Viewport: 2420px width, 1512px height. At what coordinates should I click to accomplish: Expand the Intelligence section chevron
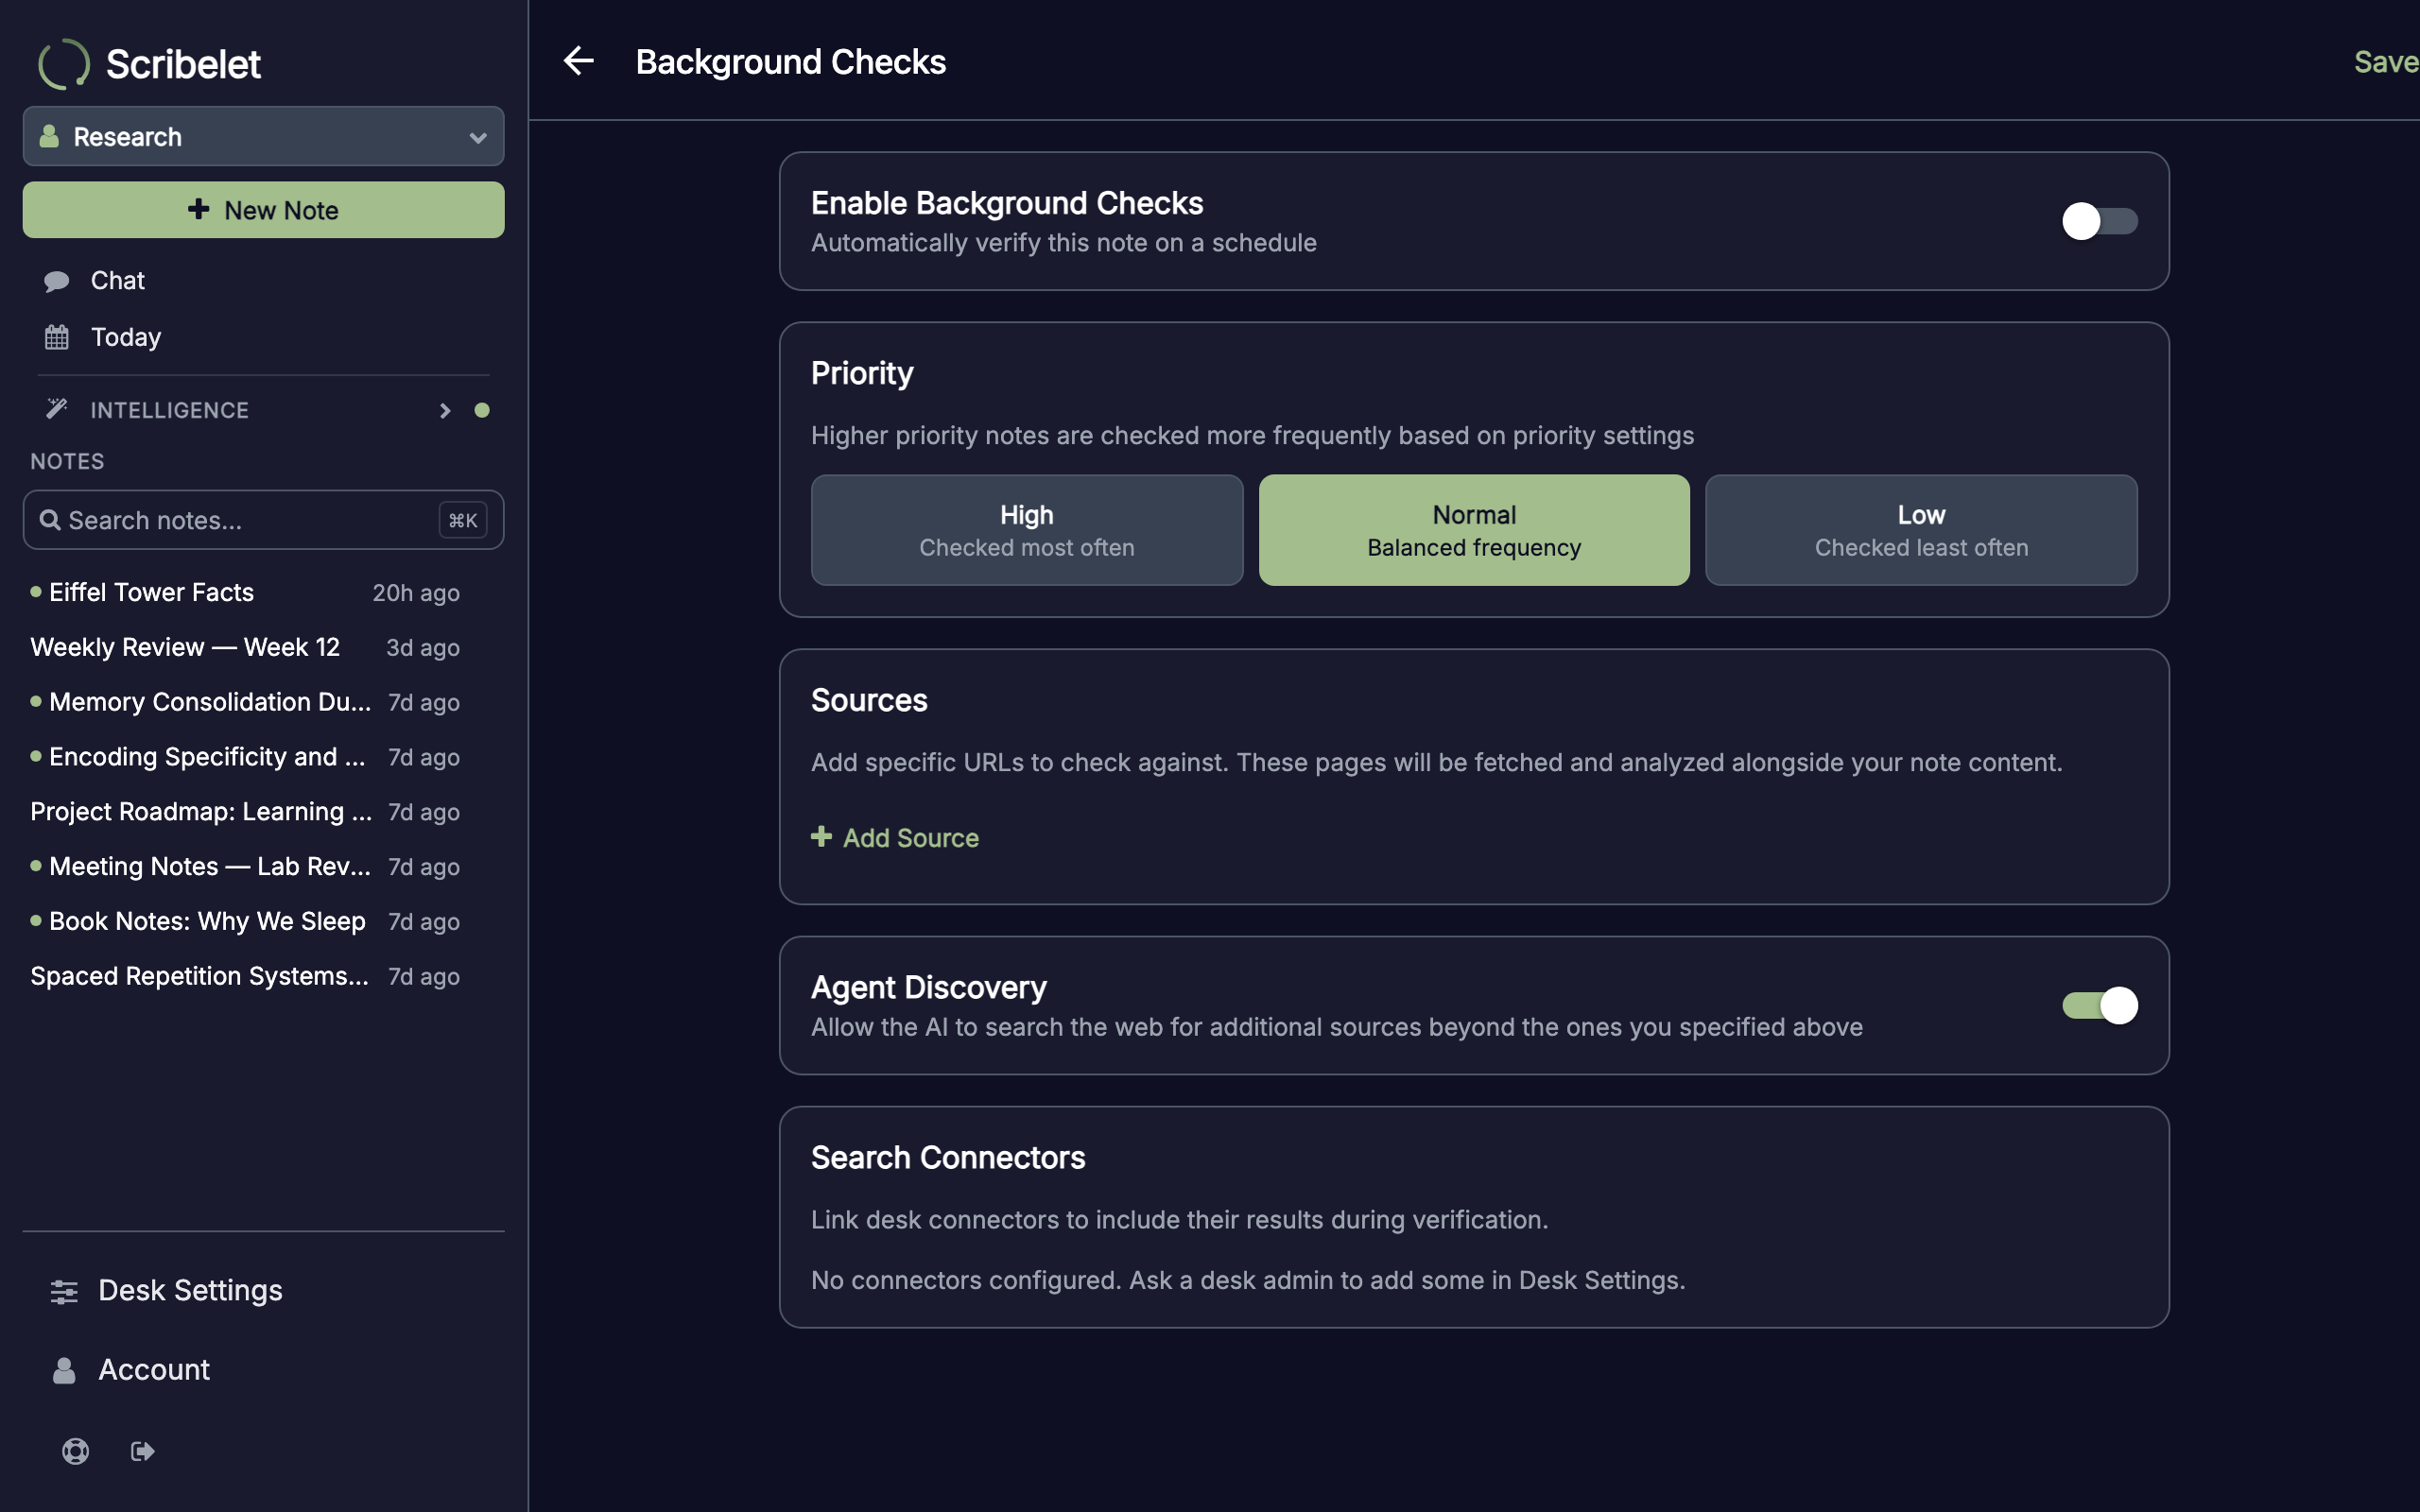coord(445,410)
